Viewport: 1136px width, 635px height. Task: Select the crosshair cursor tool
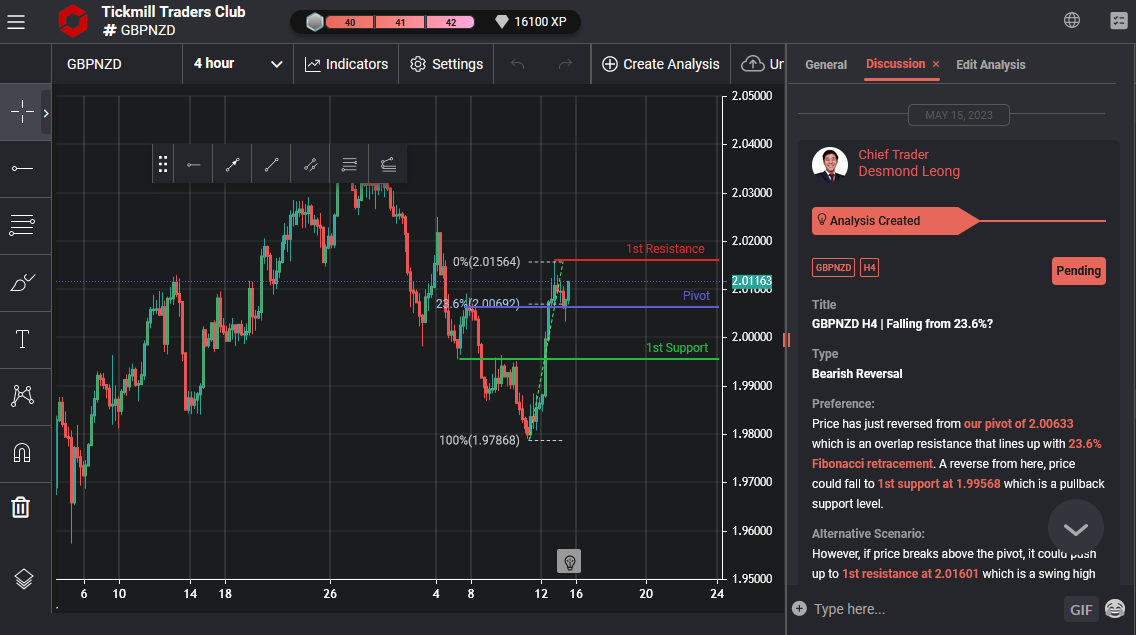[22, 112]
